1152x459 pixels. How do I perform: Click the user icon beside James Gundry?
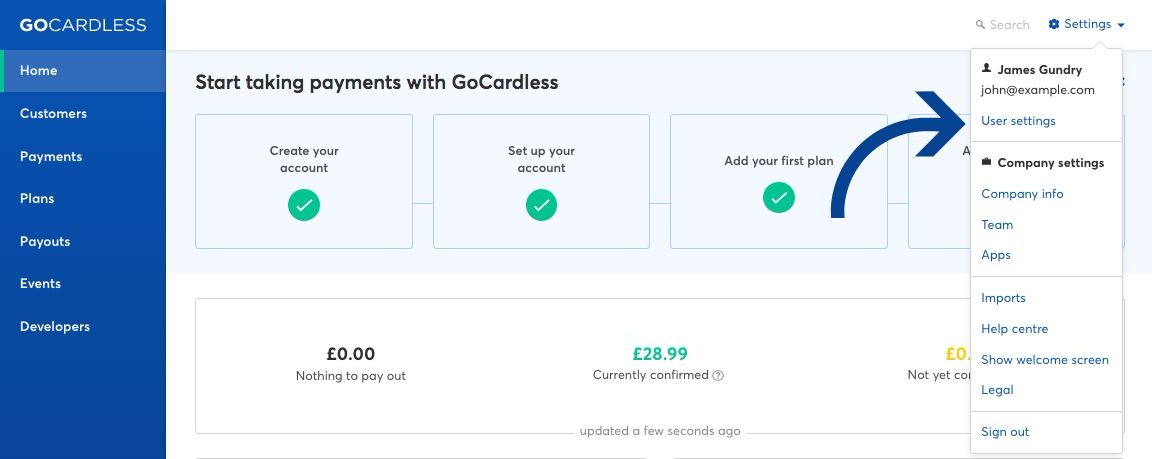[x=987, y=68]
